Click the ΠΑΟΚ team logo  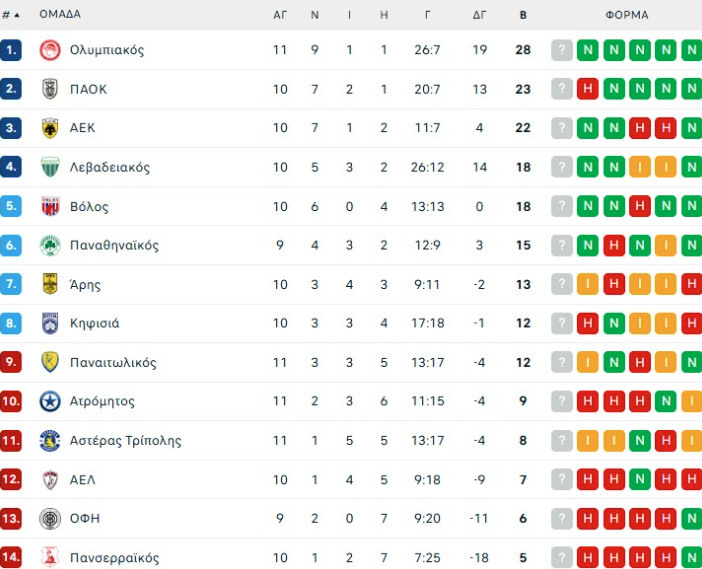click(50, 89)
